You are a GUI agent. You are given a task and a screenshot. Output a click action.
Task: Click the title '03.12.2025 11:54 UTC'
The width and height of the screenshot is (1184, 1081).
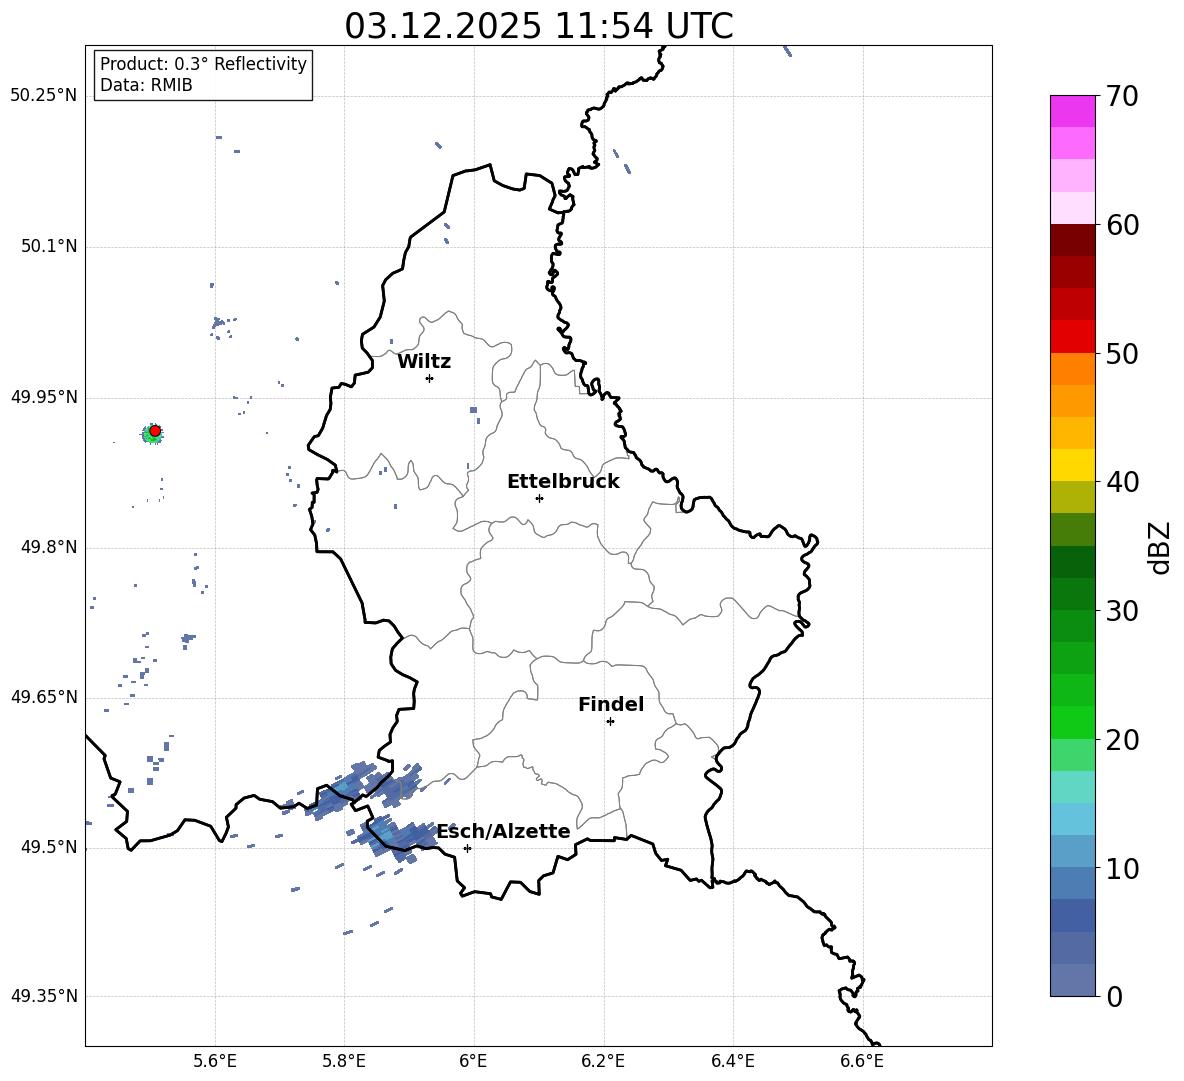538,26
